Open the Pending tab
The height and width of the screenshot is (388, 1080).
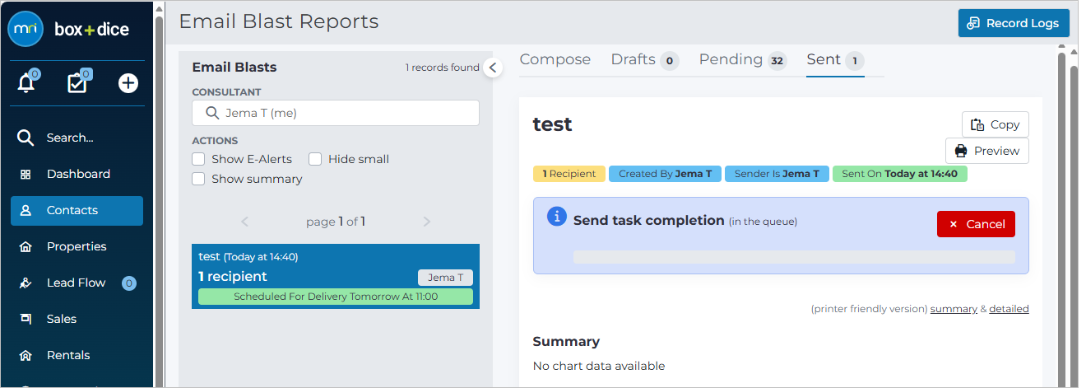[x=742, y=60]
